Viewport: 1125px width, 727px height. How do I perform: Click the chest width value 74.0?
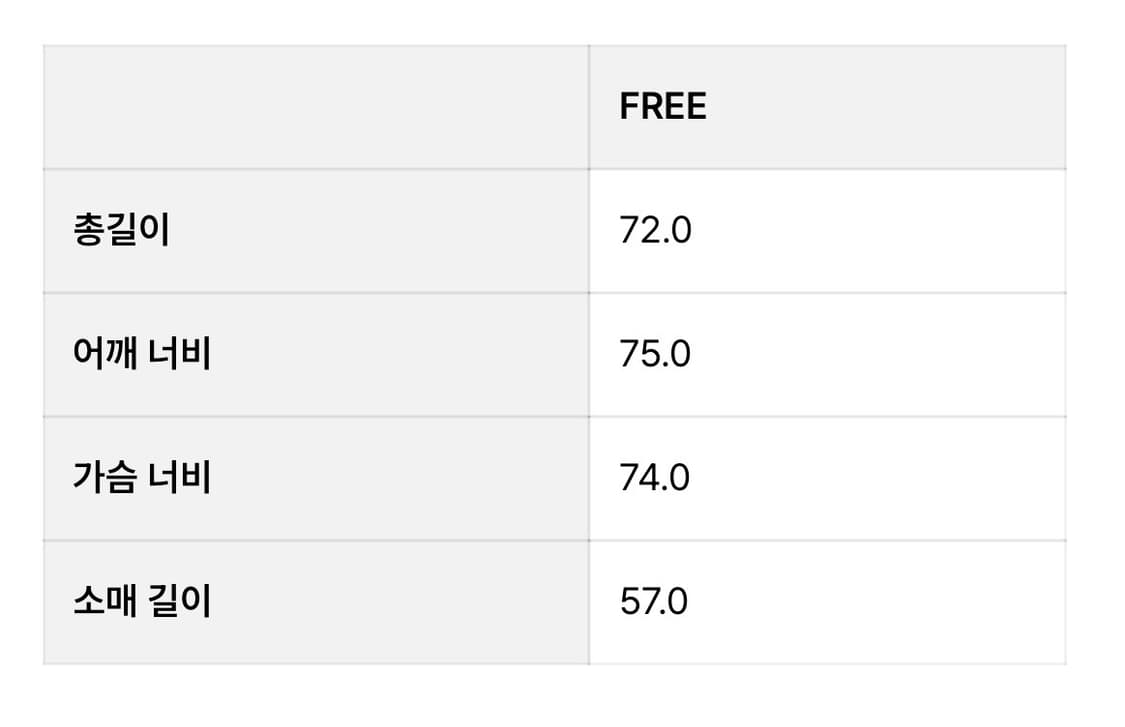(655, 478)
